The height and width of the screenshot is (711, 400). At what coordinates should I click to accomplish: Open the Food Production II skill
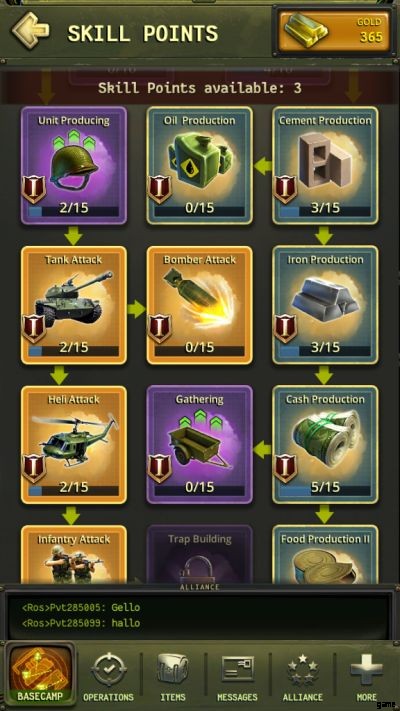point(325,555)
